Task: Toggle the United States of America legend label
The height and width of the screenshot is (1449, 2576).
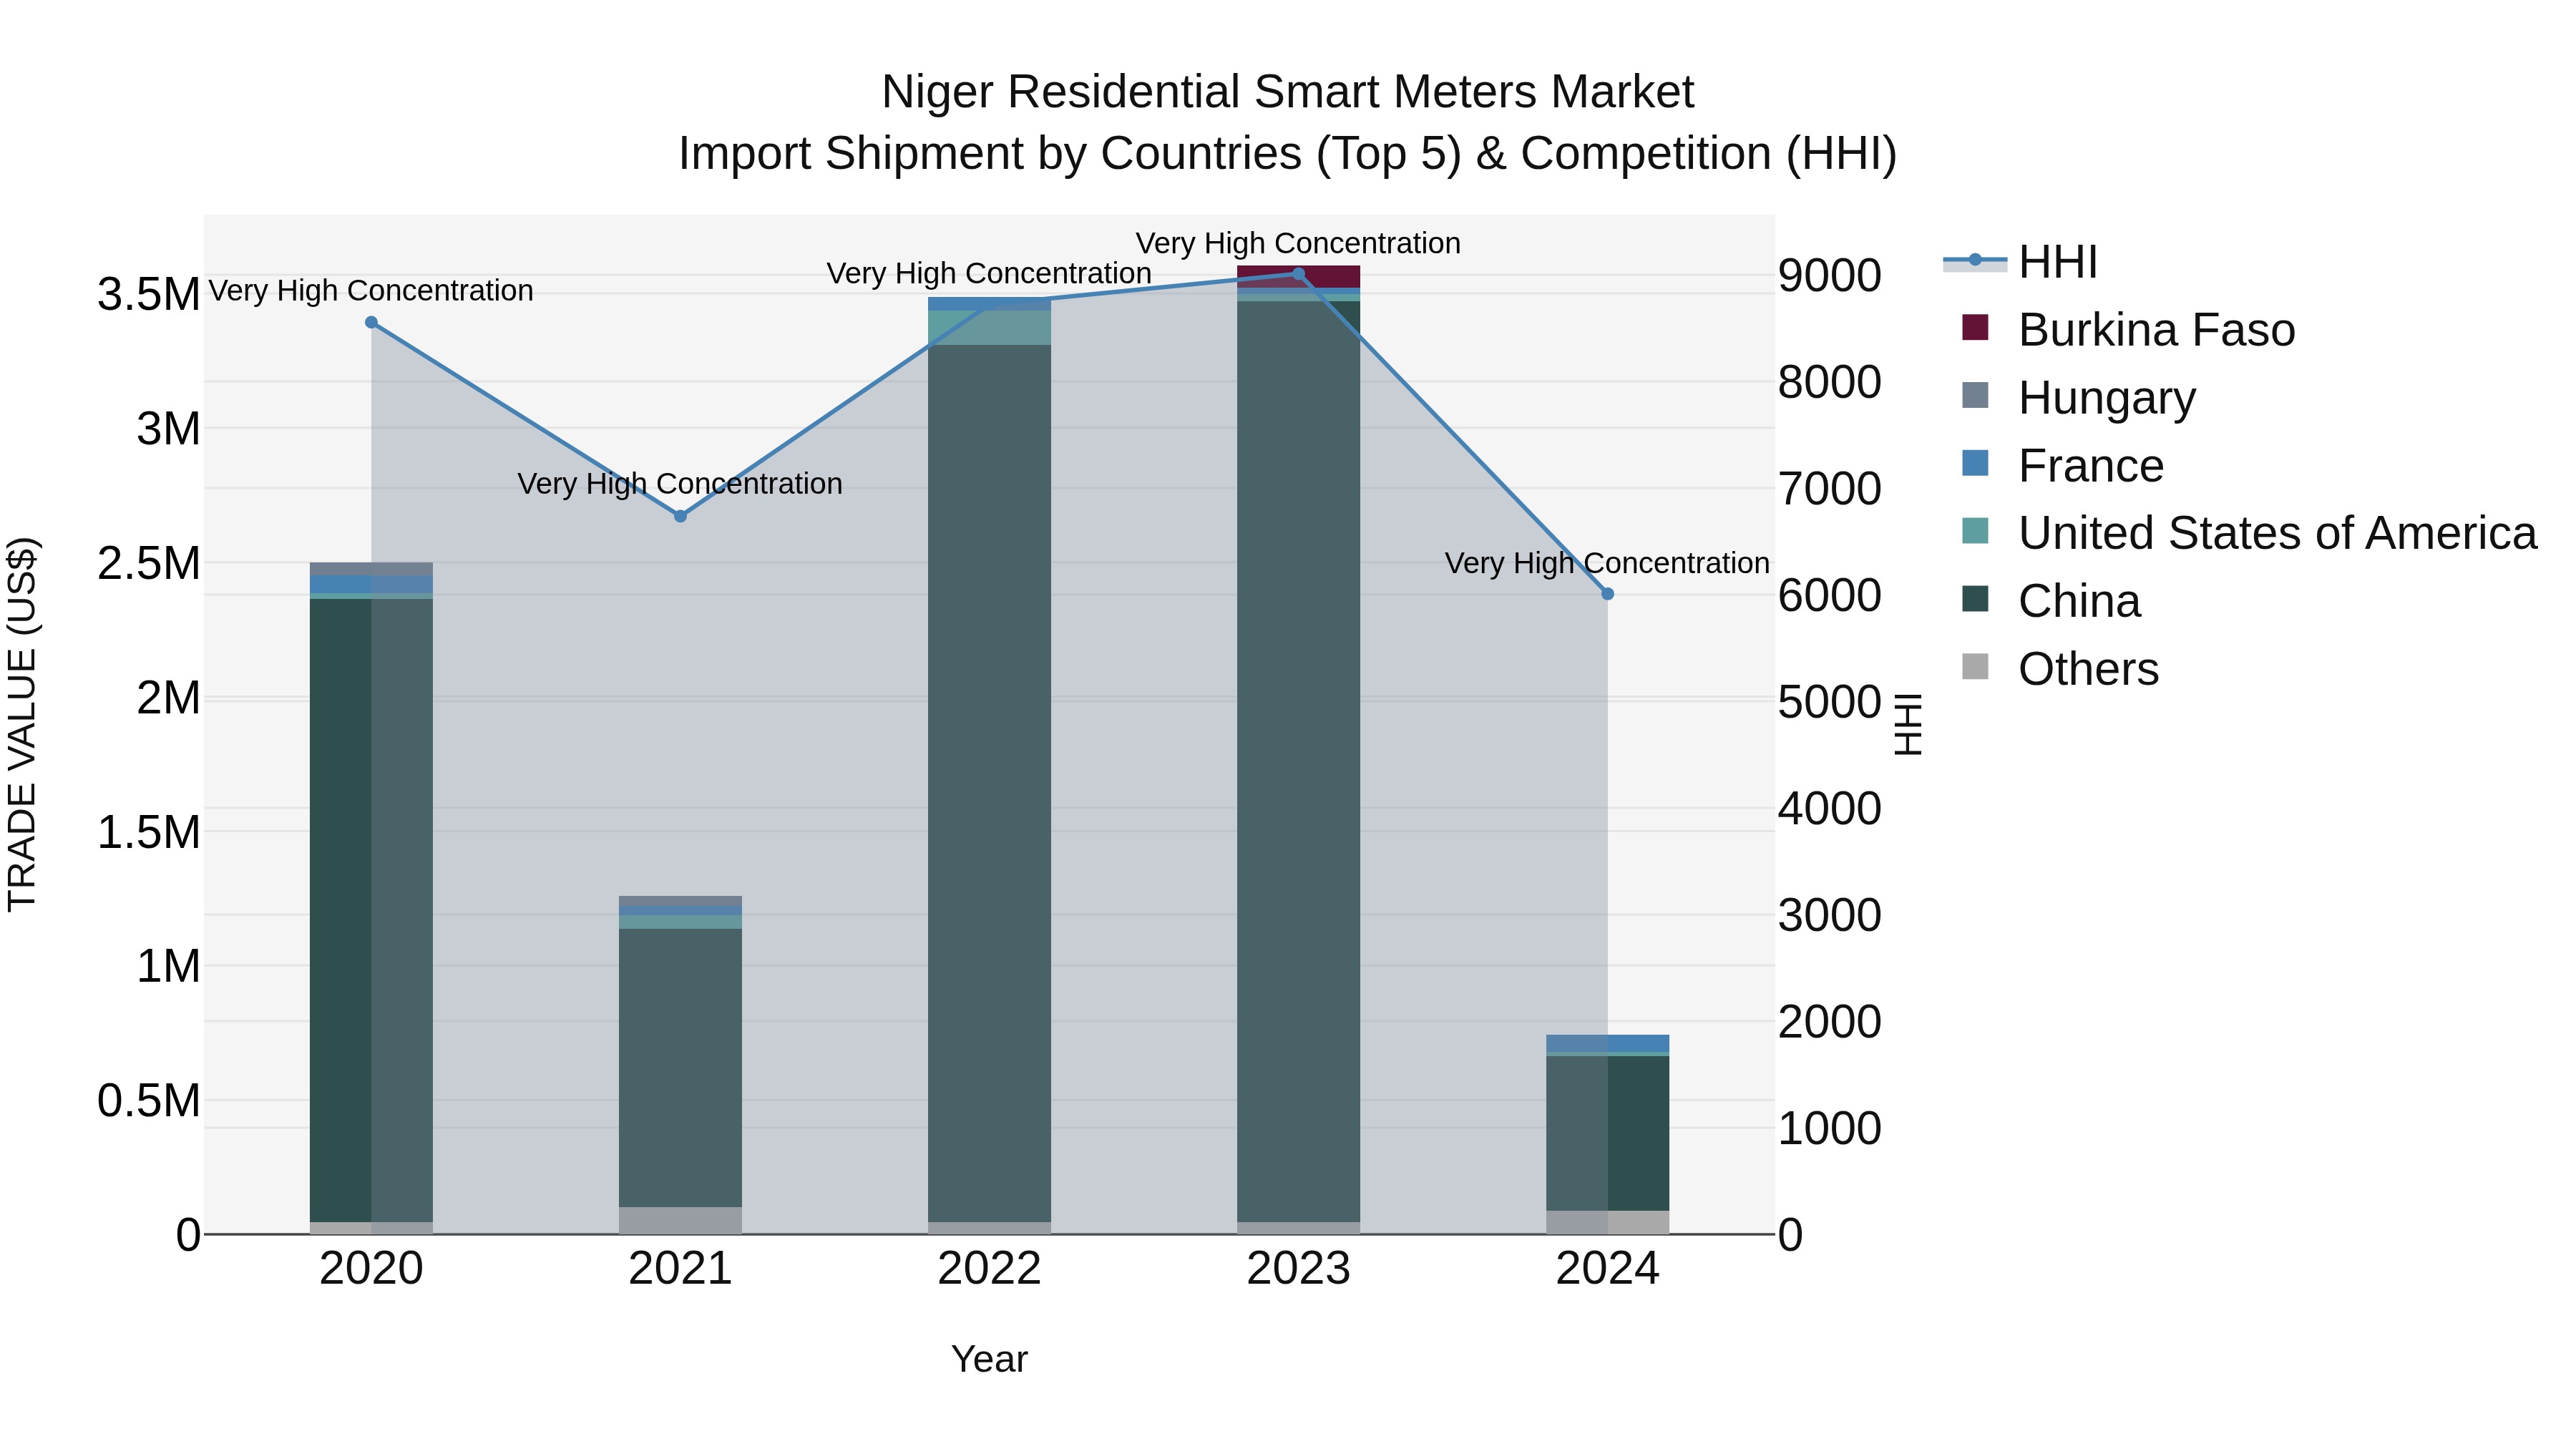Action: pyautogui.click(x=2277, y=533)
